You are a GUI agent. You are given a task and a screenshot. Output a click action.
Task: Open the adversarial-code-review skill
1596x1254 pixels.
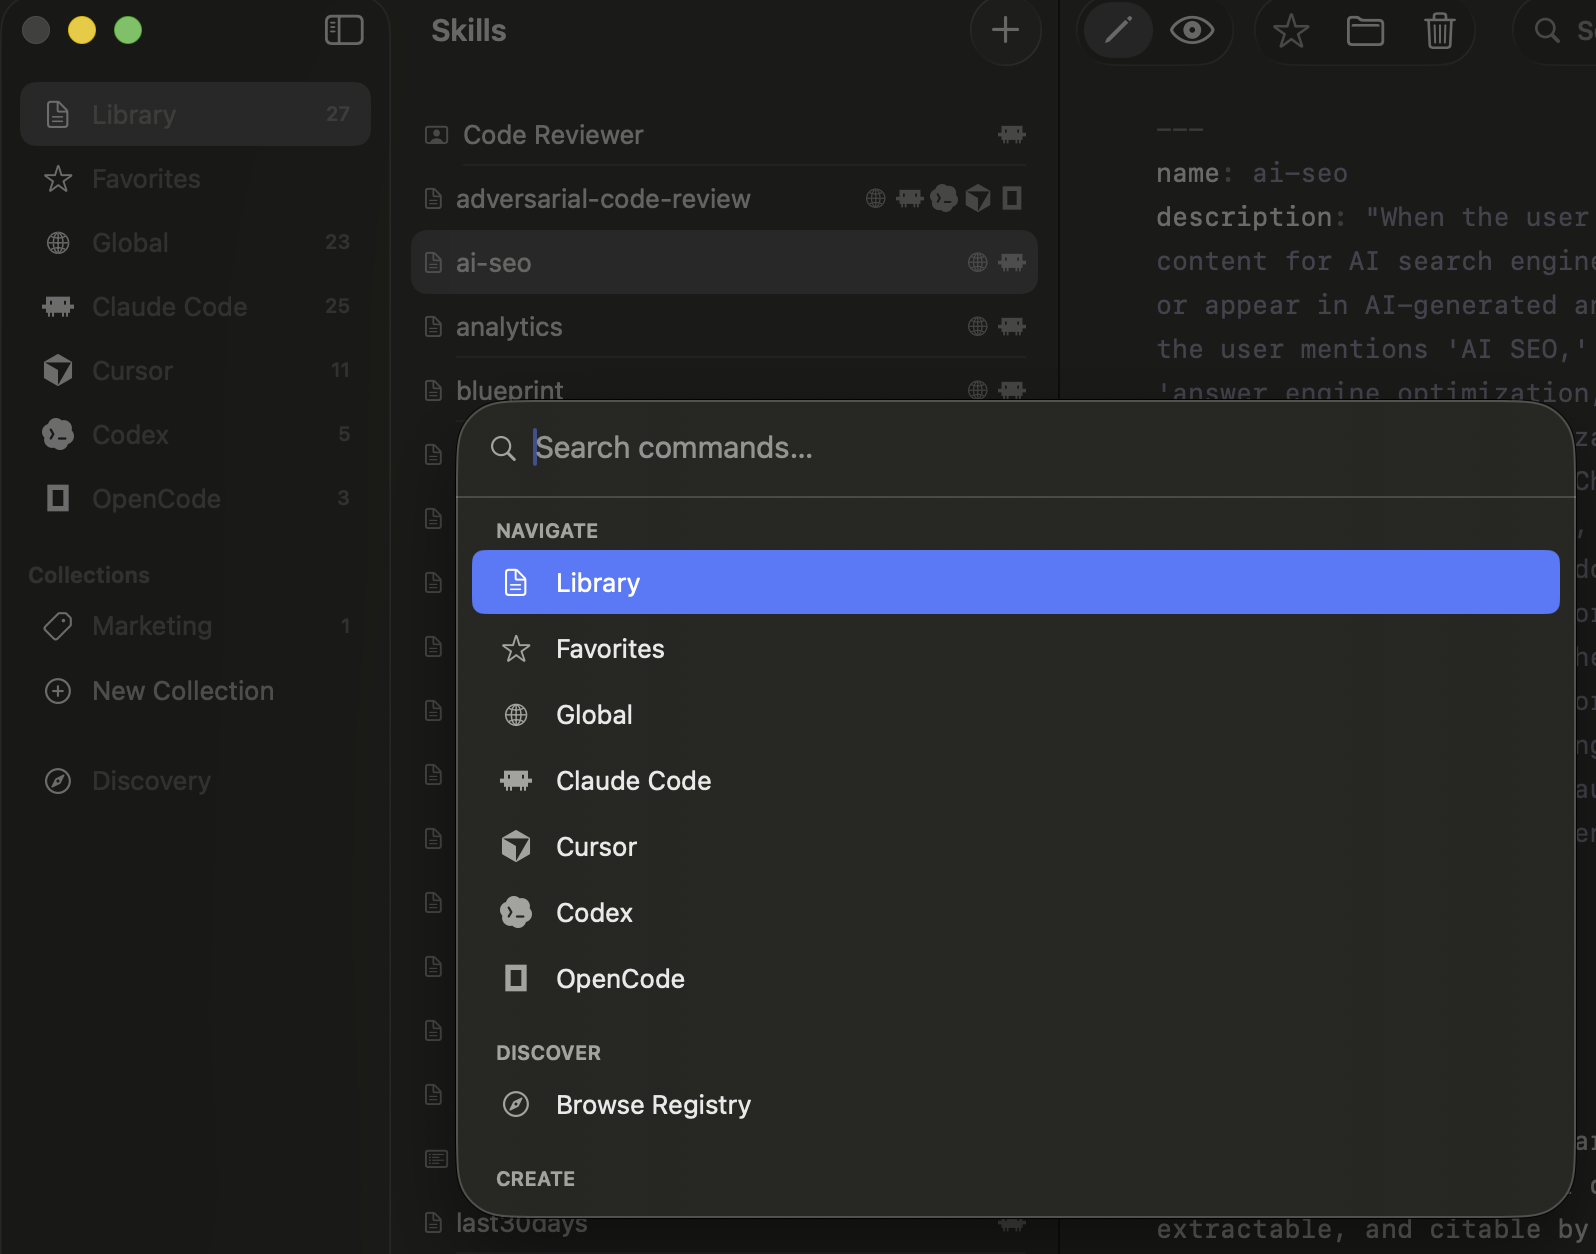point(724,199)
